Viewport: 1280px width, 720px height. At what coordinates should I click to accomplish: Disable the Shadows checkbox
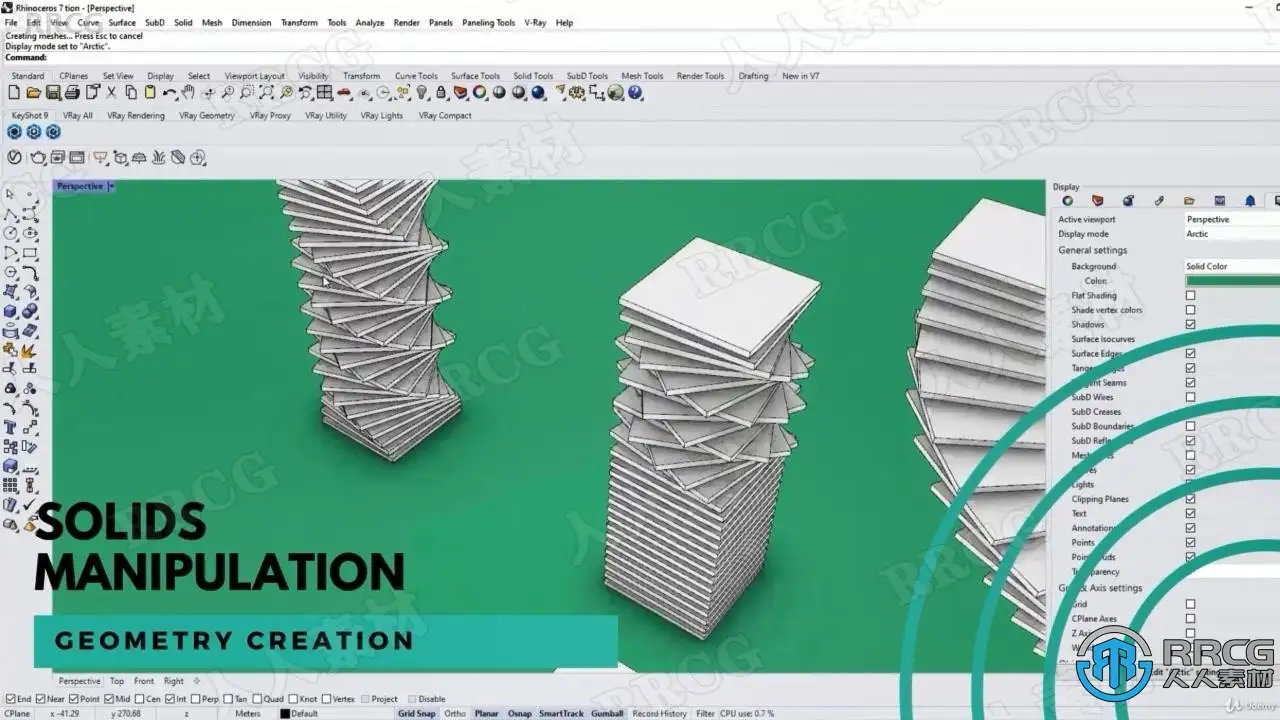point(1190,324)
